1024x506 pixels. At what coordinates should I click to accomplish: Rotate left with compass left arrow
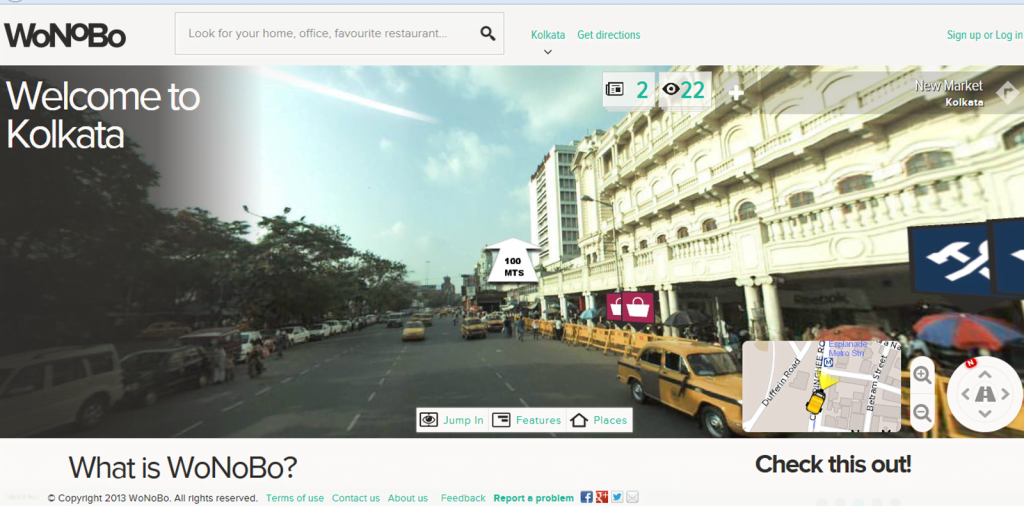(x=965, y=394)
